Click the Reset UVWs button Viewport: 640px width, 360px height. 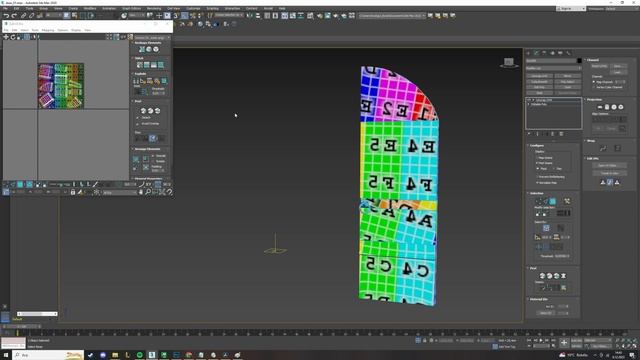point(599,66)
